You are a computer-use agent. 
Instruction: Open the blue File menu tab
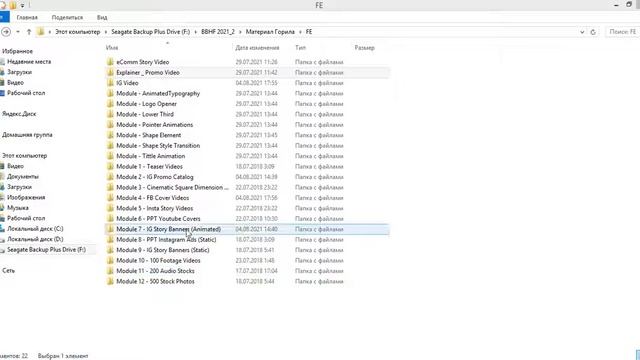(x=4, y=18)
